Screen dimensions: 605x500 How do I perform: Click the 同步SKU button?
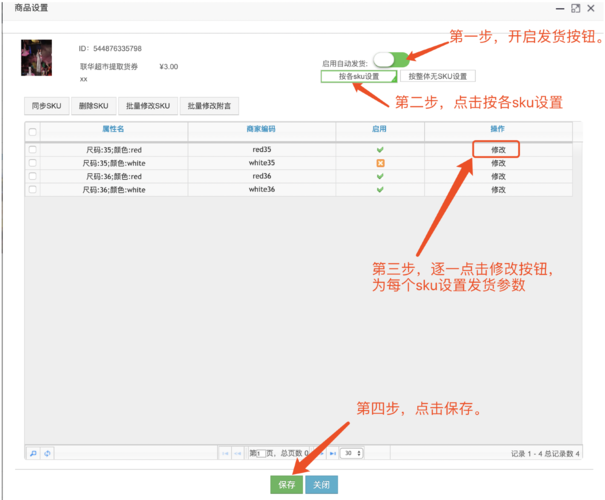(47, 106)
